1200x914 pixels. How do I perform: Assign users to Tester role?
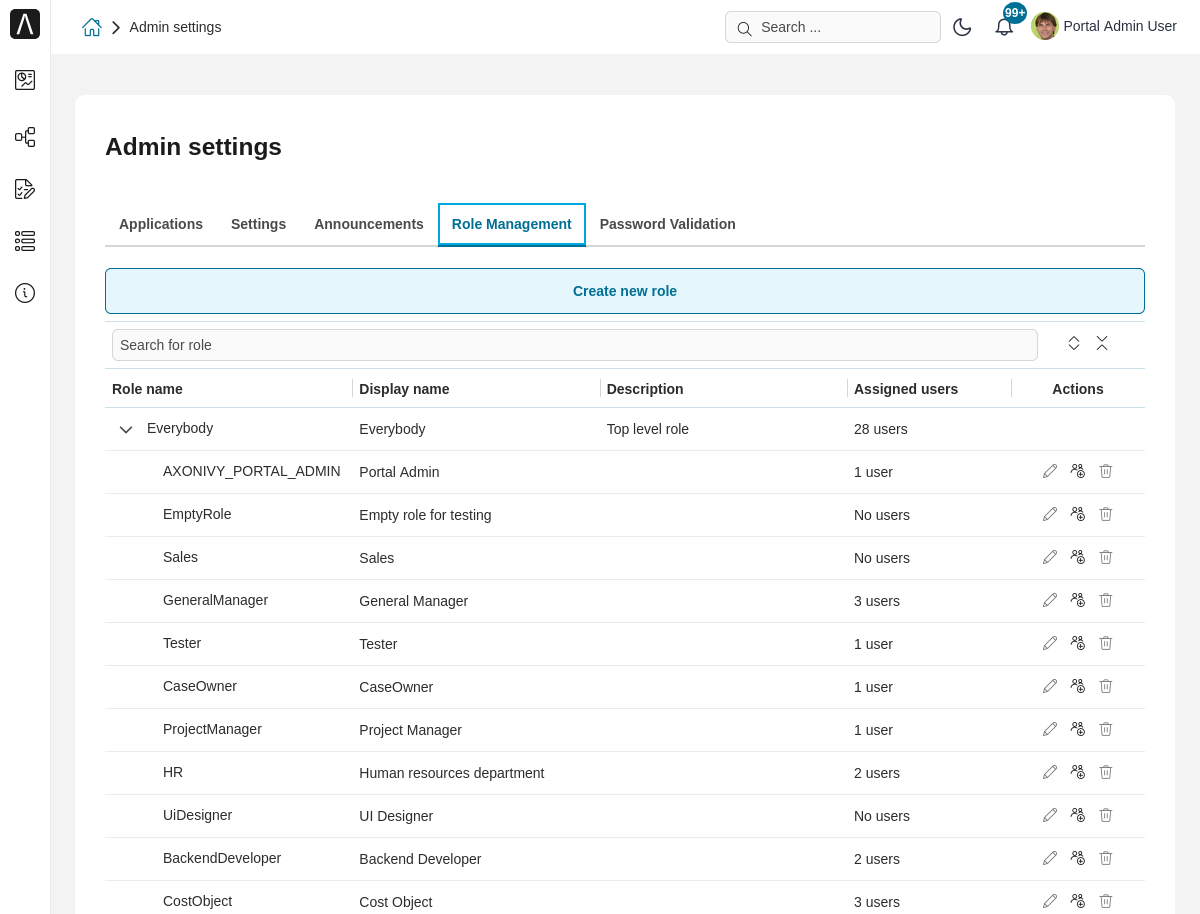1078,643
